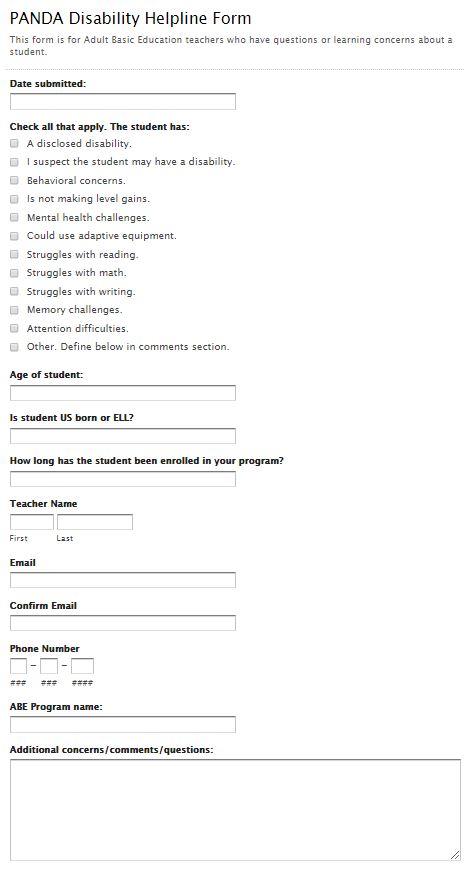Click the Teacher Last name field
This screenshot has width=470, height=871.
pos(95,522)
